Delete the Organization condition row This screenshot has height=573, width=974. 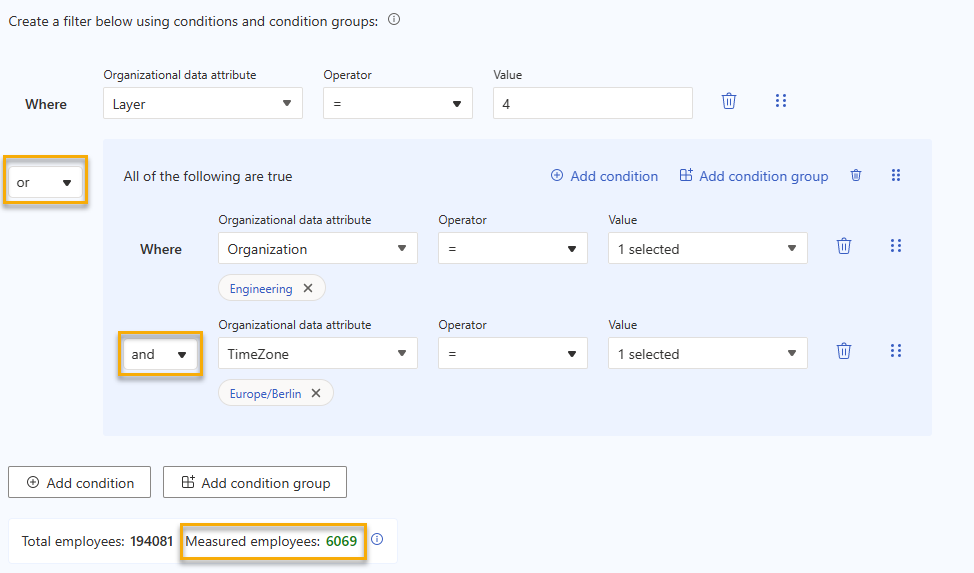pos(844,246)
